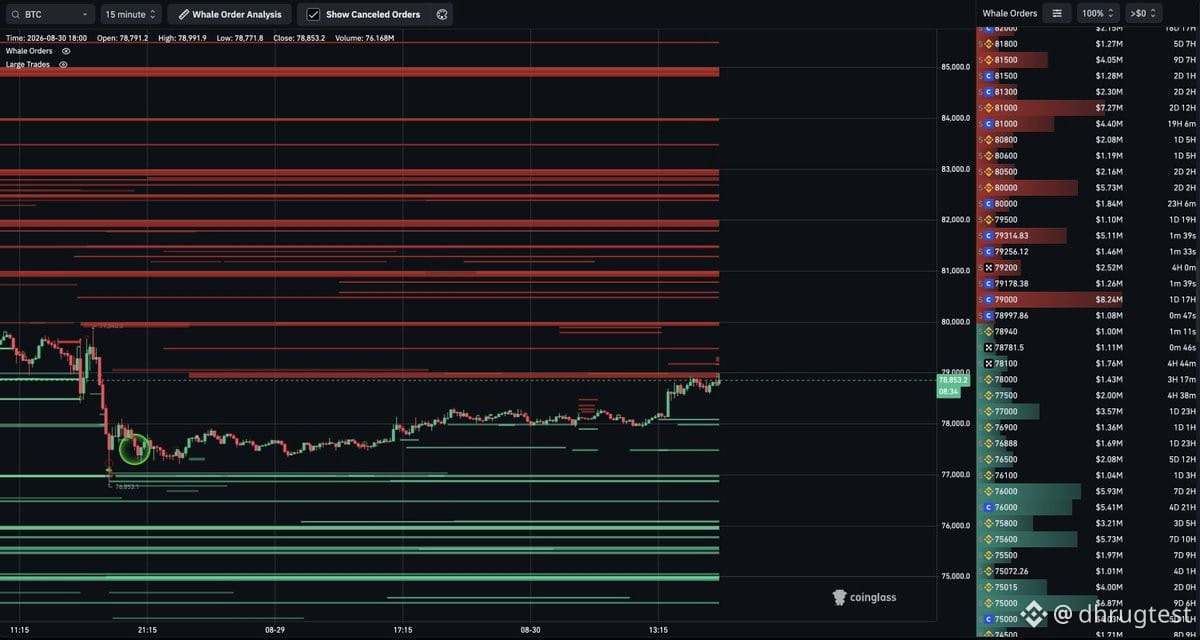Click Coinbase icon on the $4.40M 81000 row
The height and width of the screenshot is (640, 1200).
point(987,124)
